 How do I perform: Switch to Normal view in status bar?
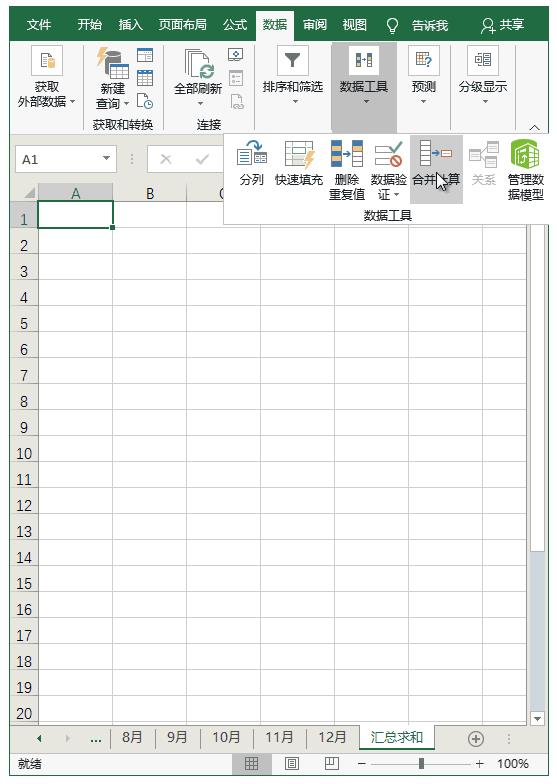[252, 764]
